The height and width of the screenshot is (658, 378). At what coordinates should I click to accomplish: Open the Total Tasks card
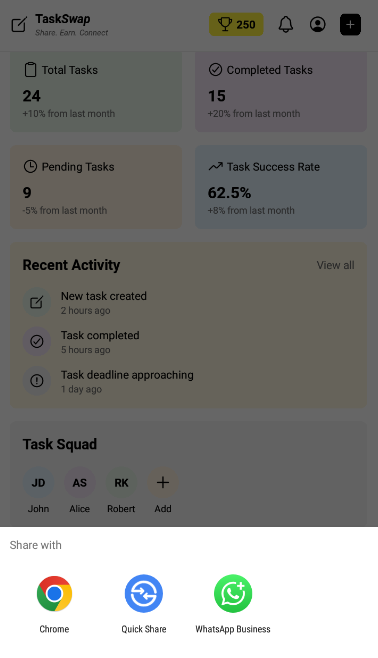point(96,91)
